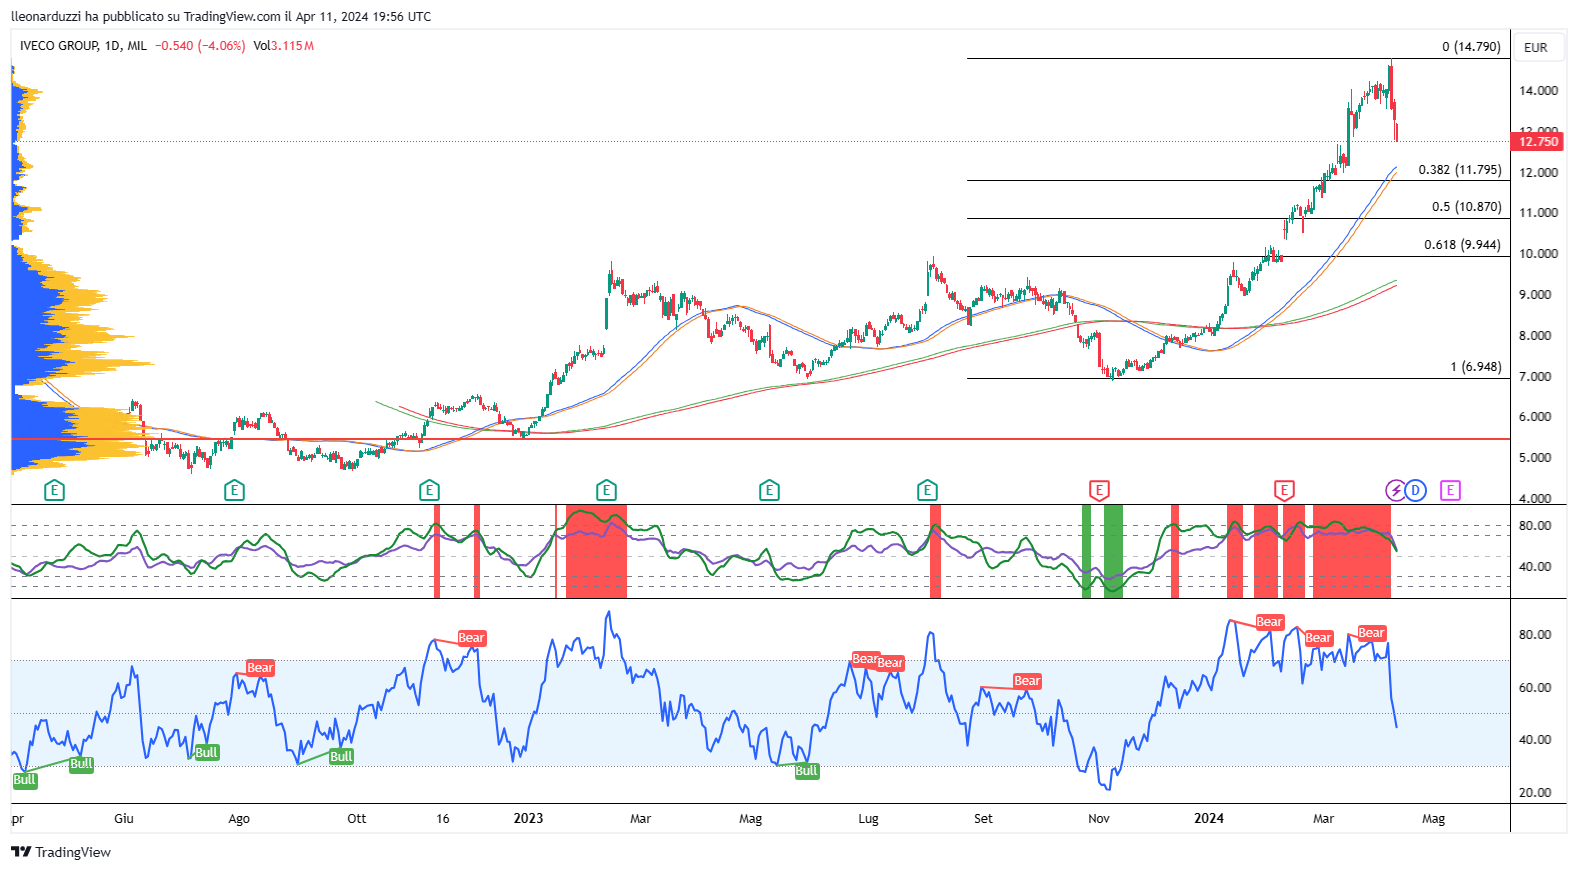The image size is (1578, 870).
Task: Click the EUR currency button
Action: coord(1536,47)
